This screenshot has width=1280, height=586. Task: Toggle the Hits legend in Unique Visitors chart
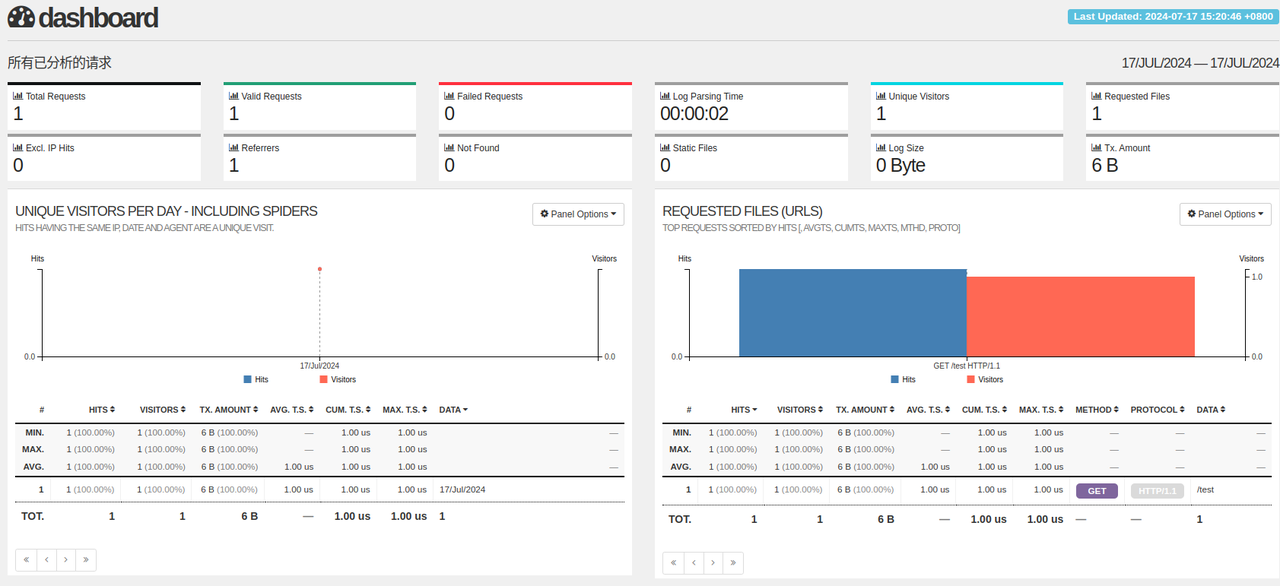point(256,380)
